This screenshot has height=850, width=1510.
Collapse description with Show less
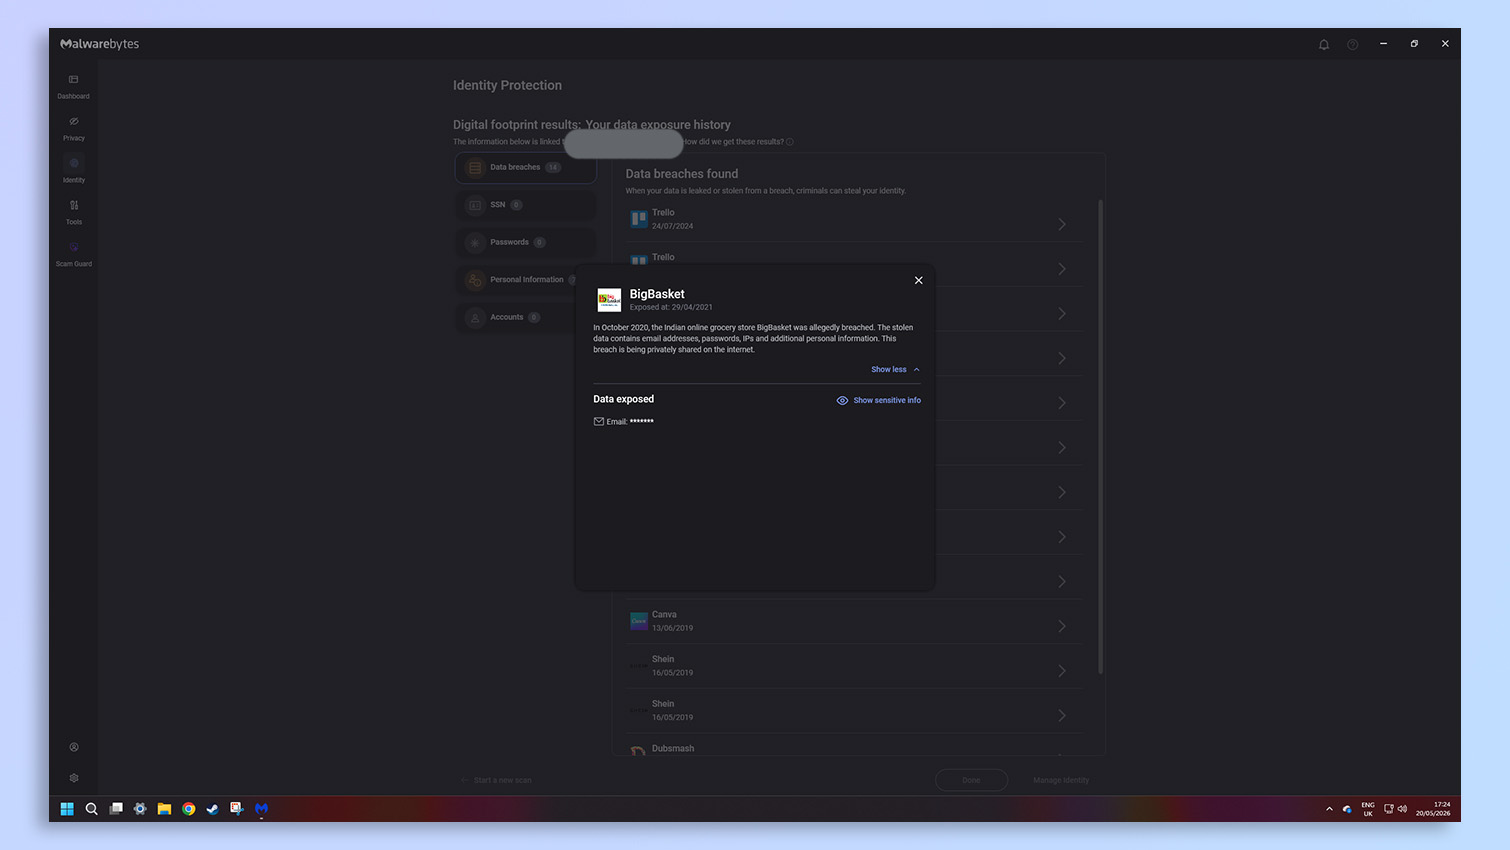click(x=895, y=369)
